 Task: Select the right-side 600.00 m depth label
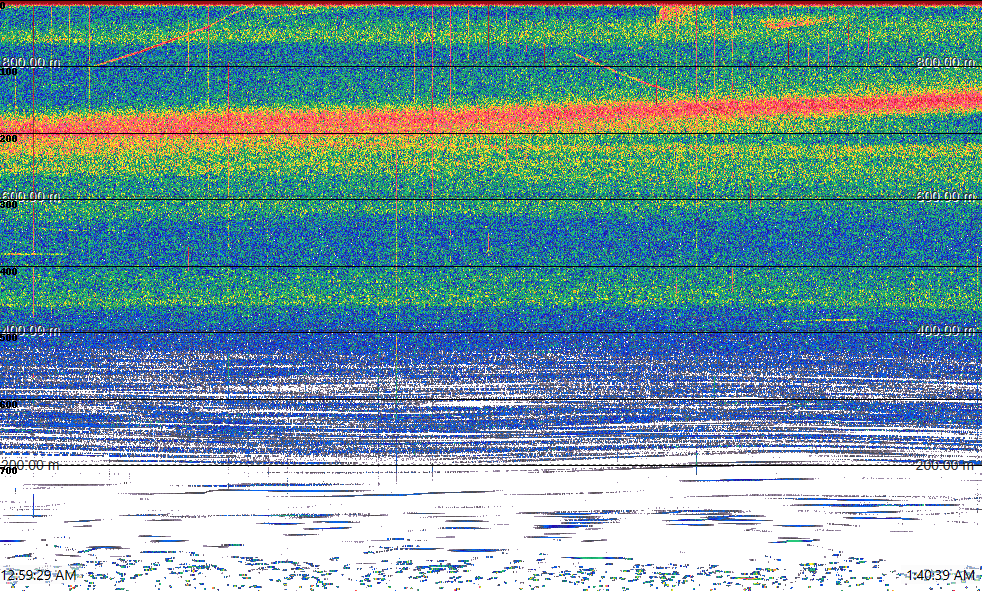tap(946, 196)
